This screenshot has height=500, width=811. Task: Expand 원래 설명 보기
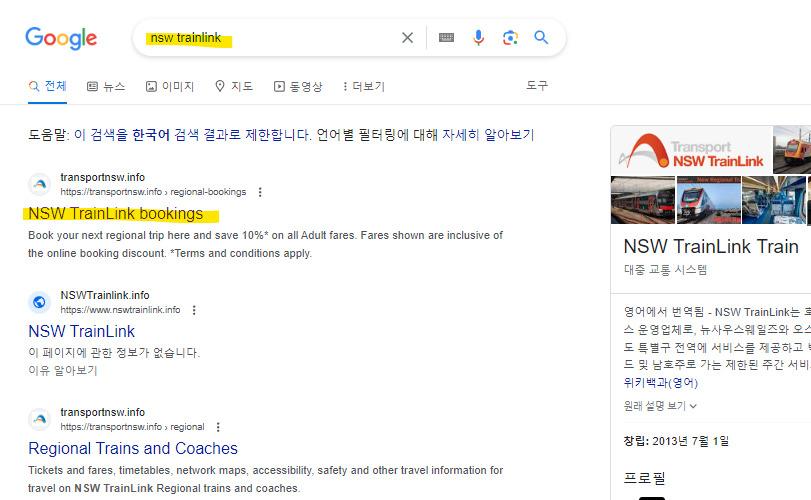660,406
